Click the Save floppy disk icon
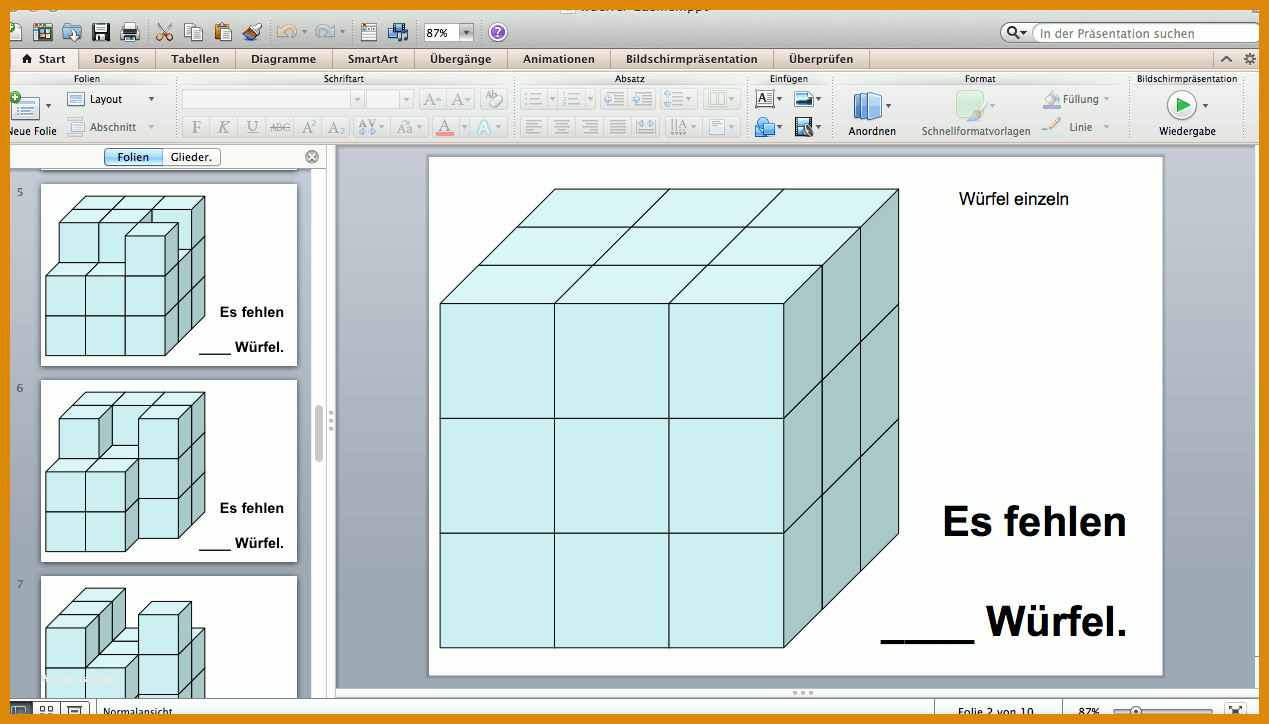1269x724 pixels. click(x=101, y=32)
